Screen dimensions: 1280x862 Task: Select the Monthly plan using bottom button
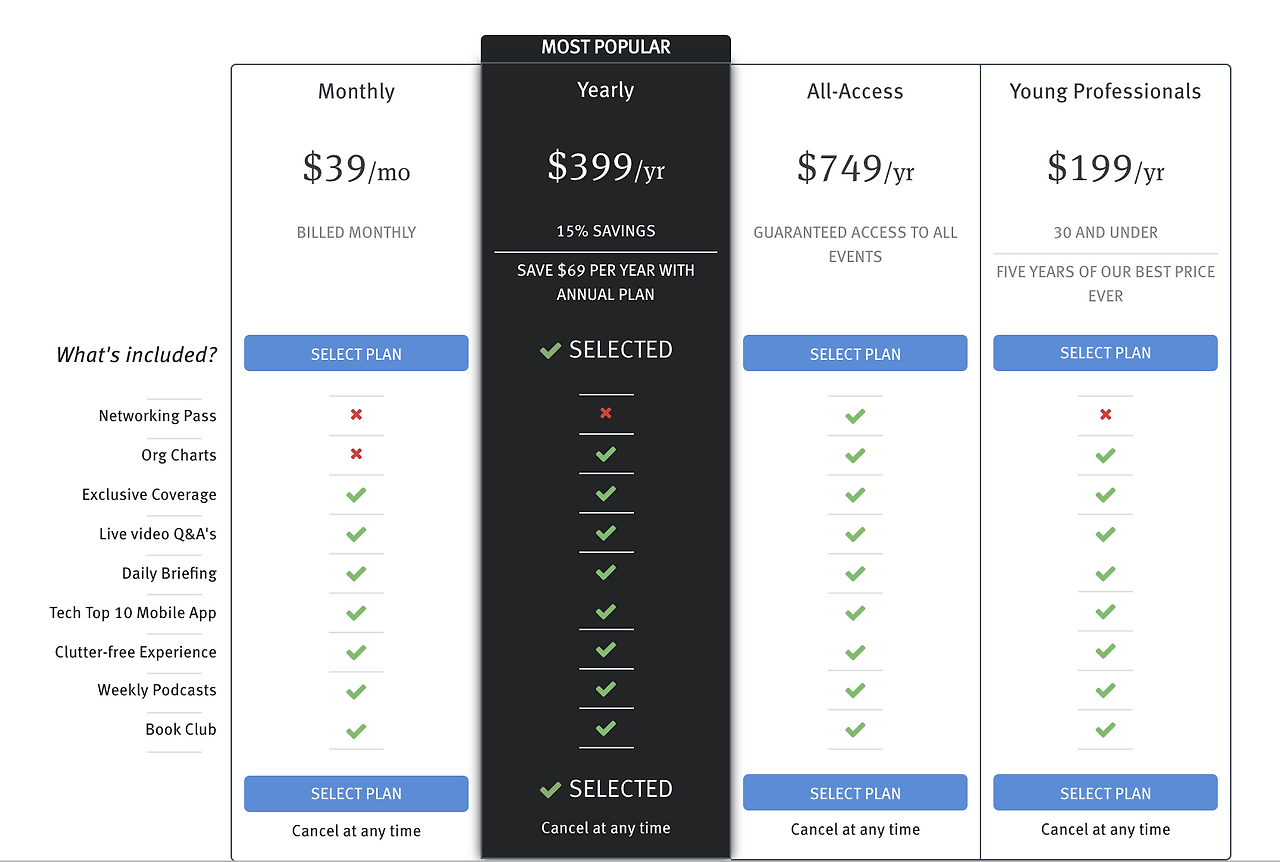[356, 793]
